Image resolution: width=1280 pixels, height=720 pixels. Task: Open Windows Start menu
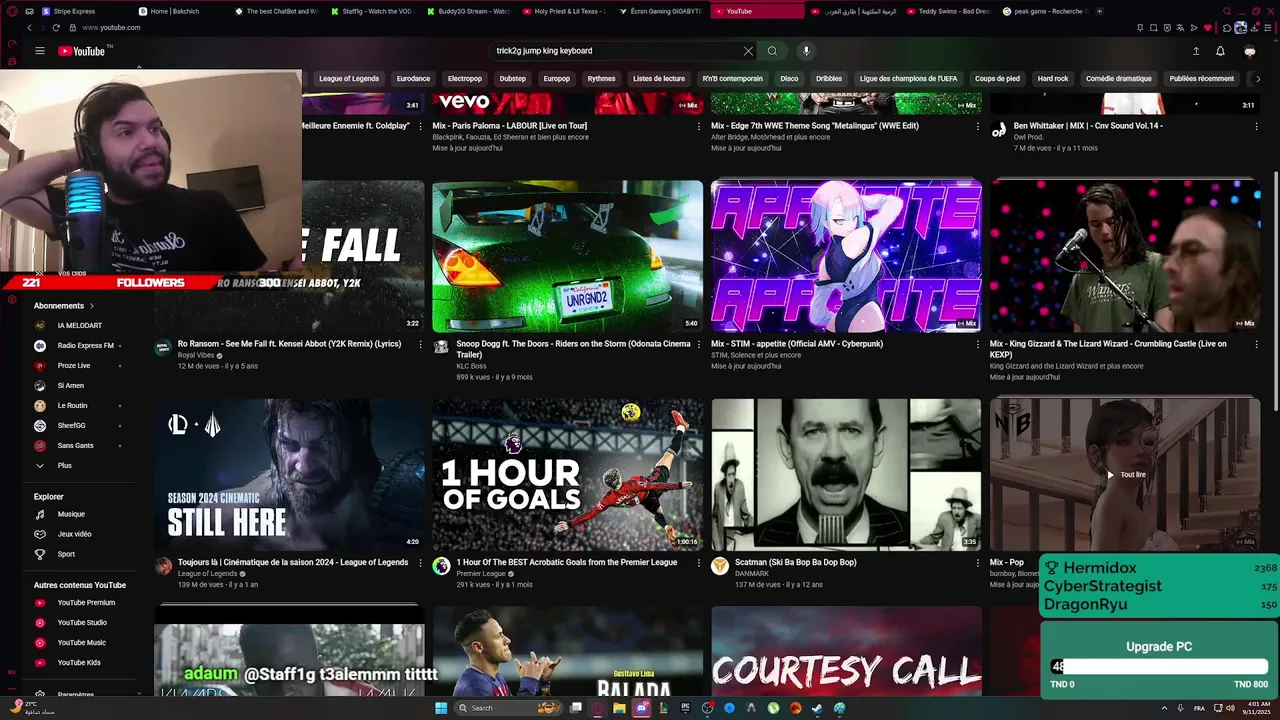coord(441,708)
